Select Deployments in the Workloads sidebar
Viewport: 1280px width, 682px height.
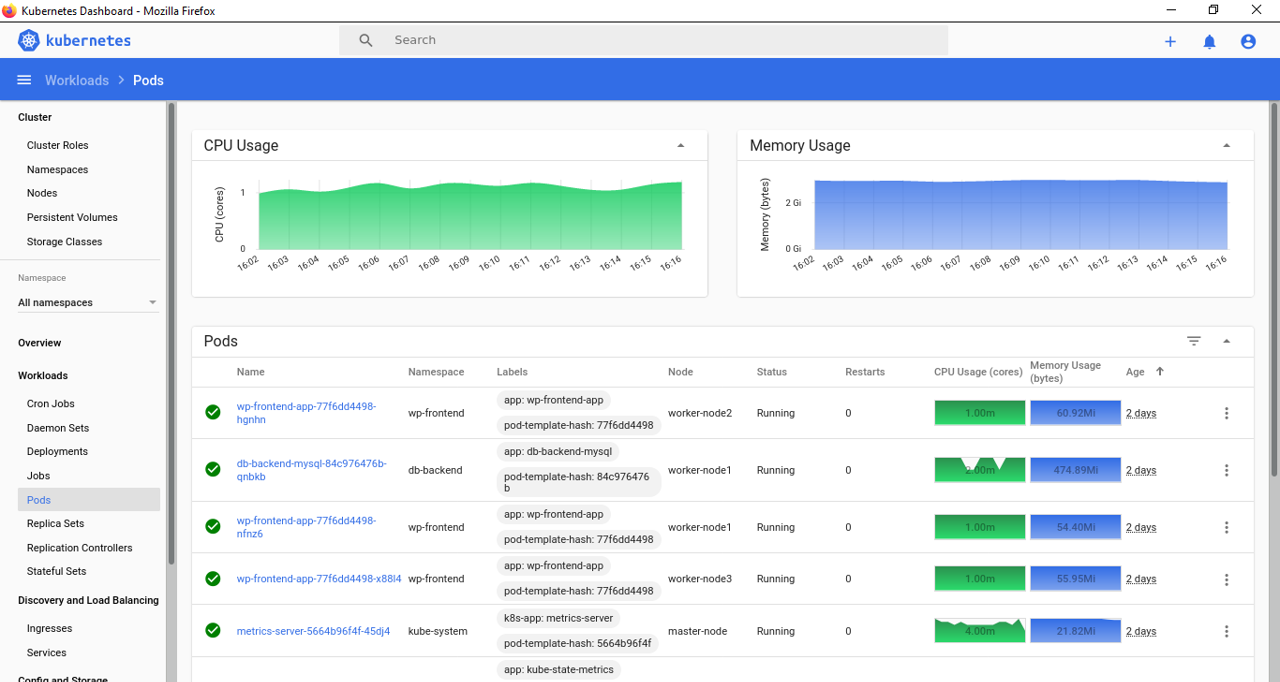click(x=57, y=451)
